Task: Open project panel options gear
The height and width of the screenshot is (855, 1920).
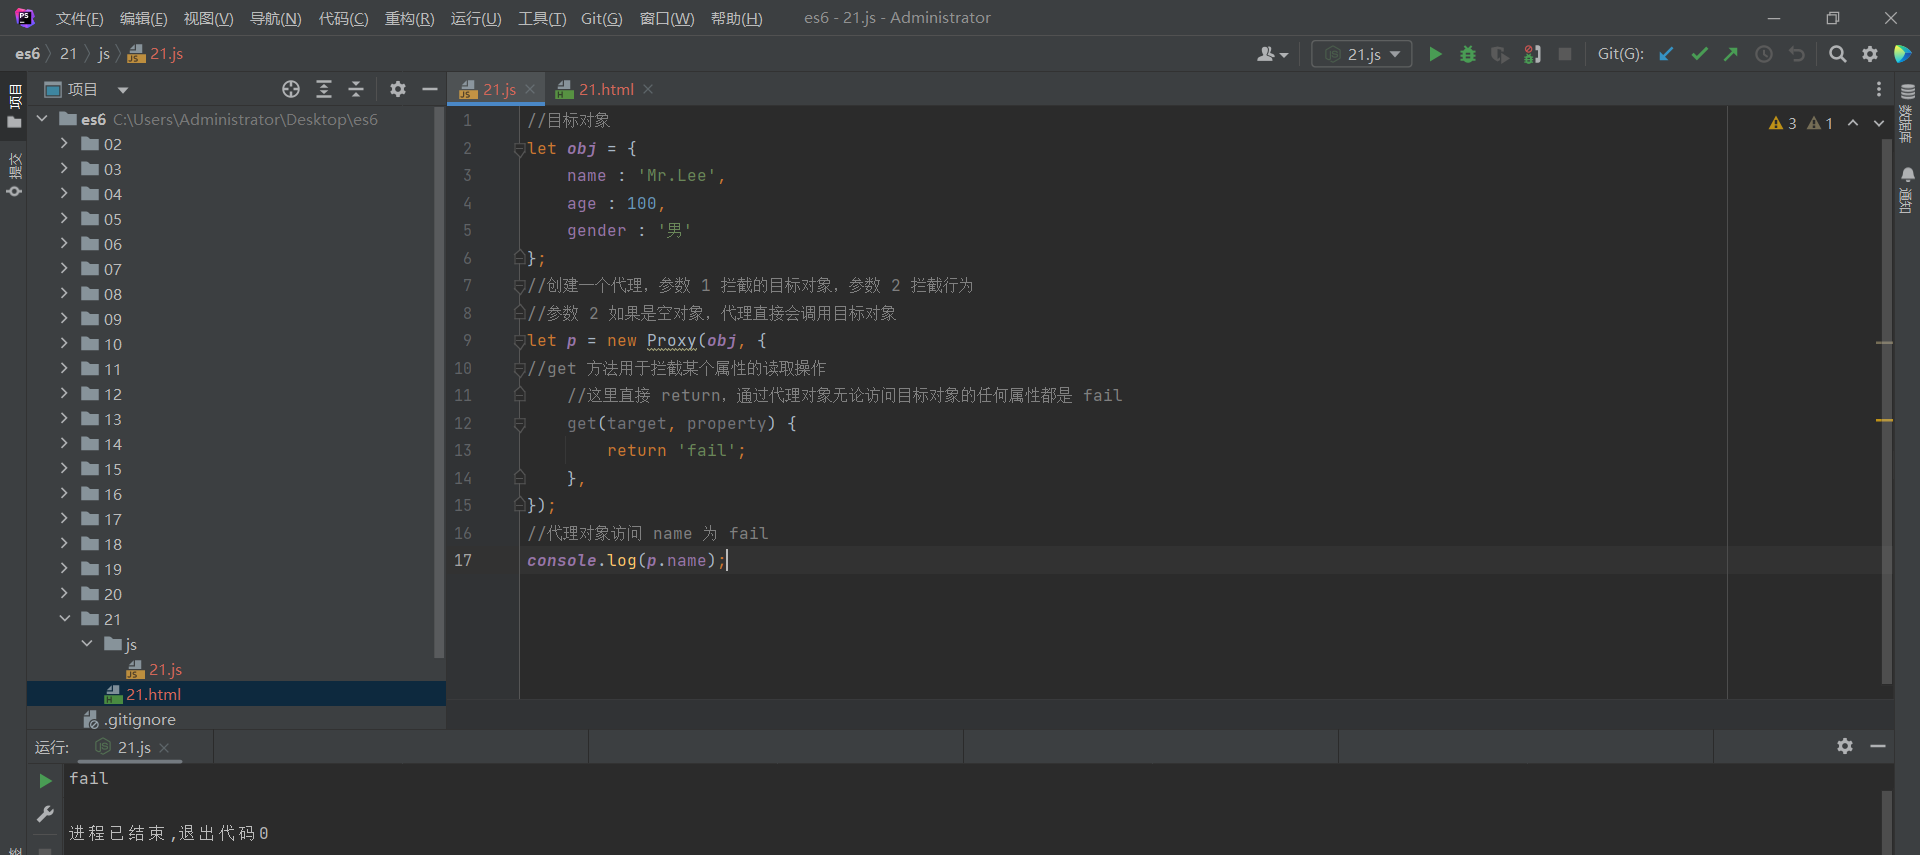Action: [x=398, y=89]
